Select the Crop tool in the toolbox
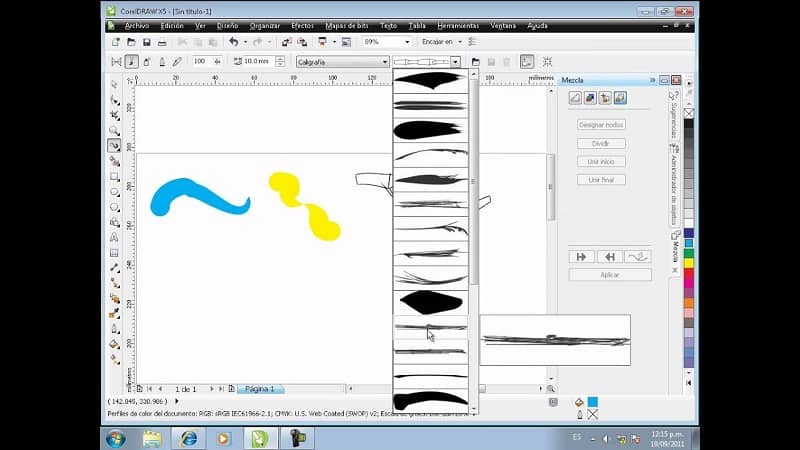Screen dimensions: 800x450 click(x=114, y=115)
